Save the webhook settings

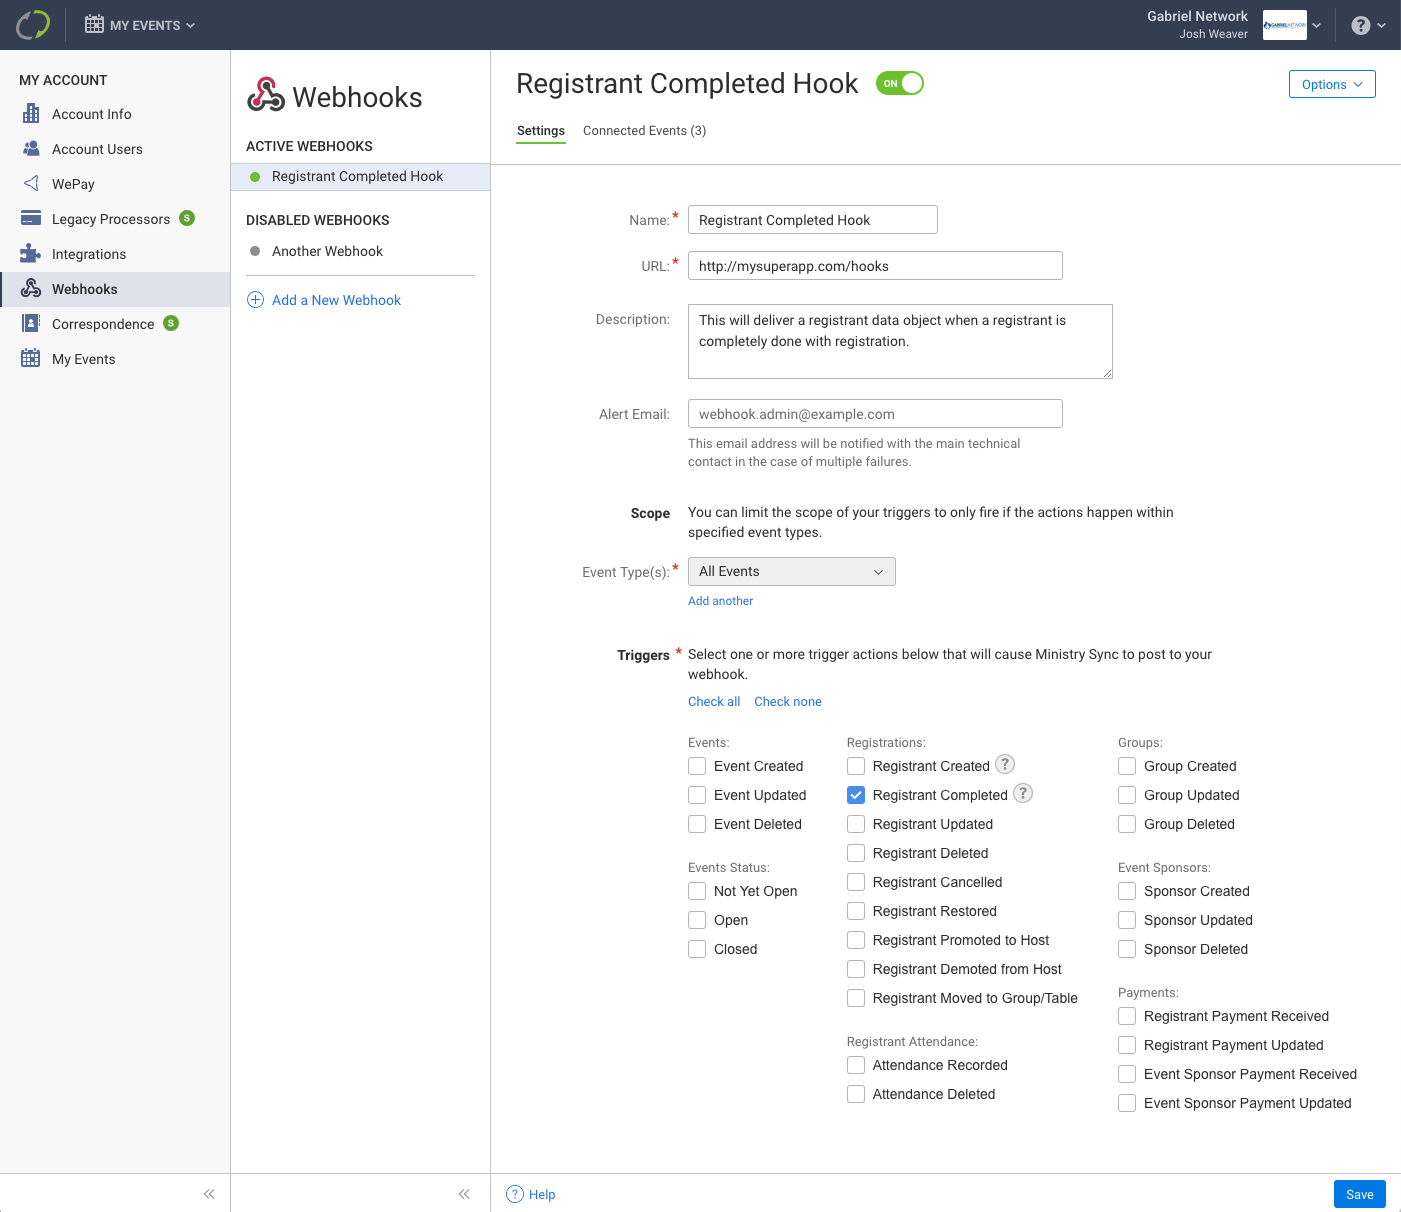pyautogui.click(x=1360, y=1194)
